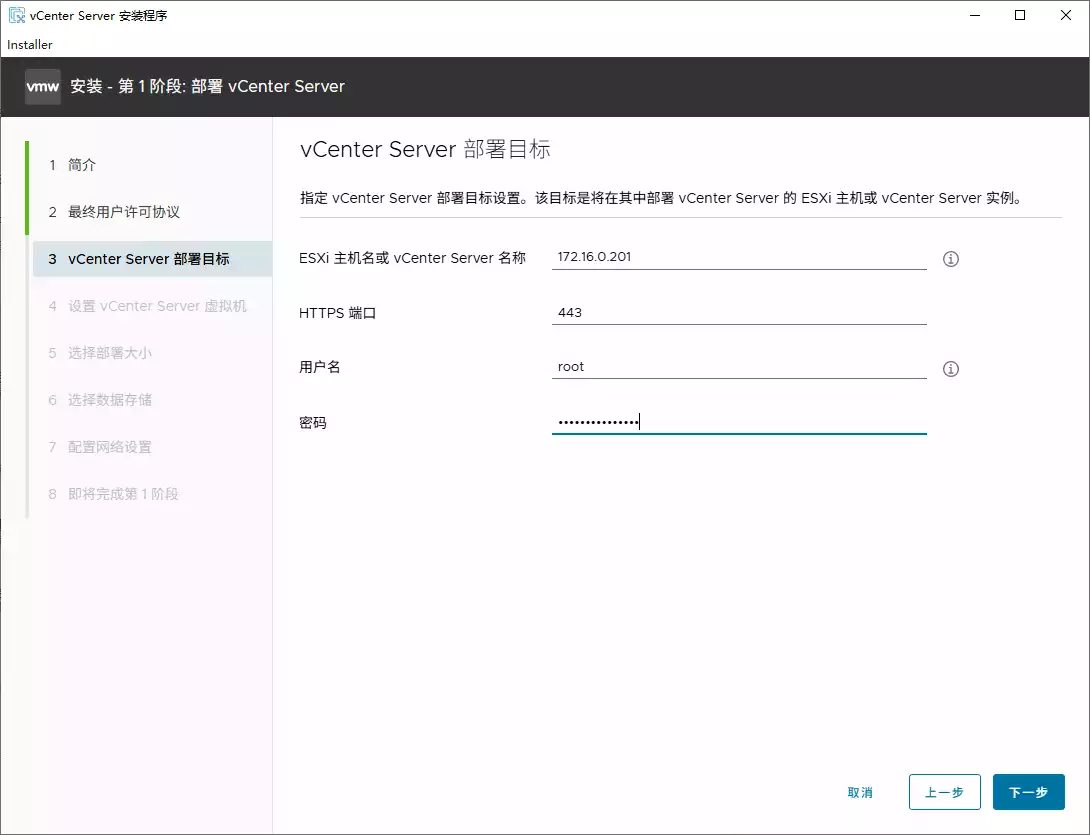Click the 下一步 next button
Image resolution: width=1090 pixels, height=835 pixels.
click(x=1029, y=792)
